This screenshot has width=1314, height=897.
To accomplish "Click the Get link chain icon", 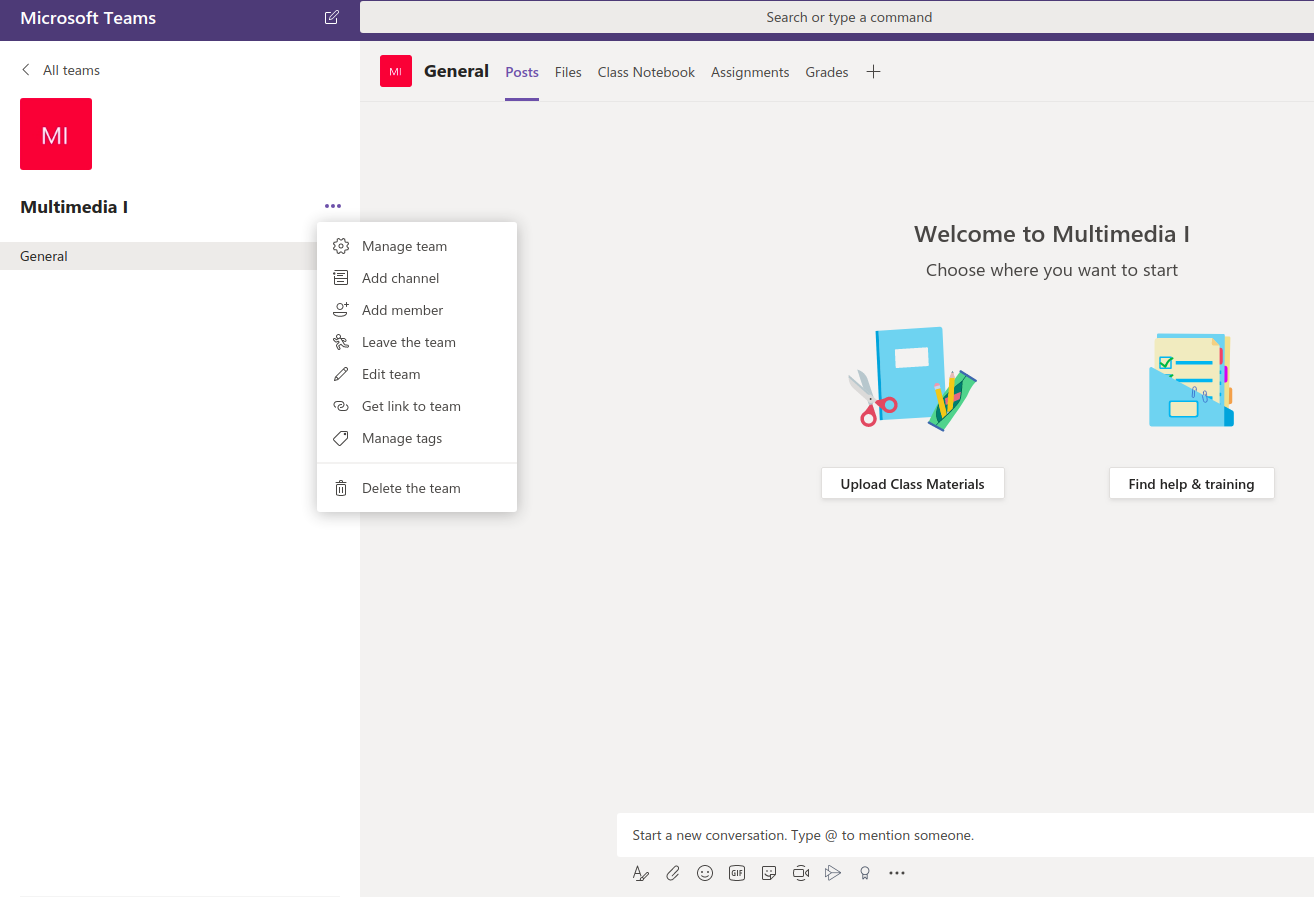I will coord(341,406).
